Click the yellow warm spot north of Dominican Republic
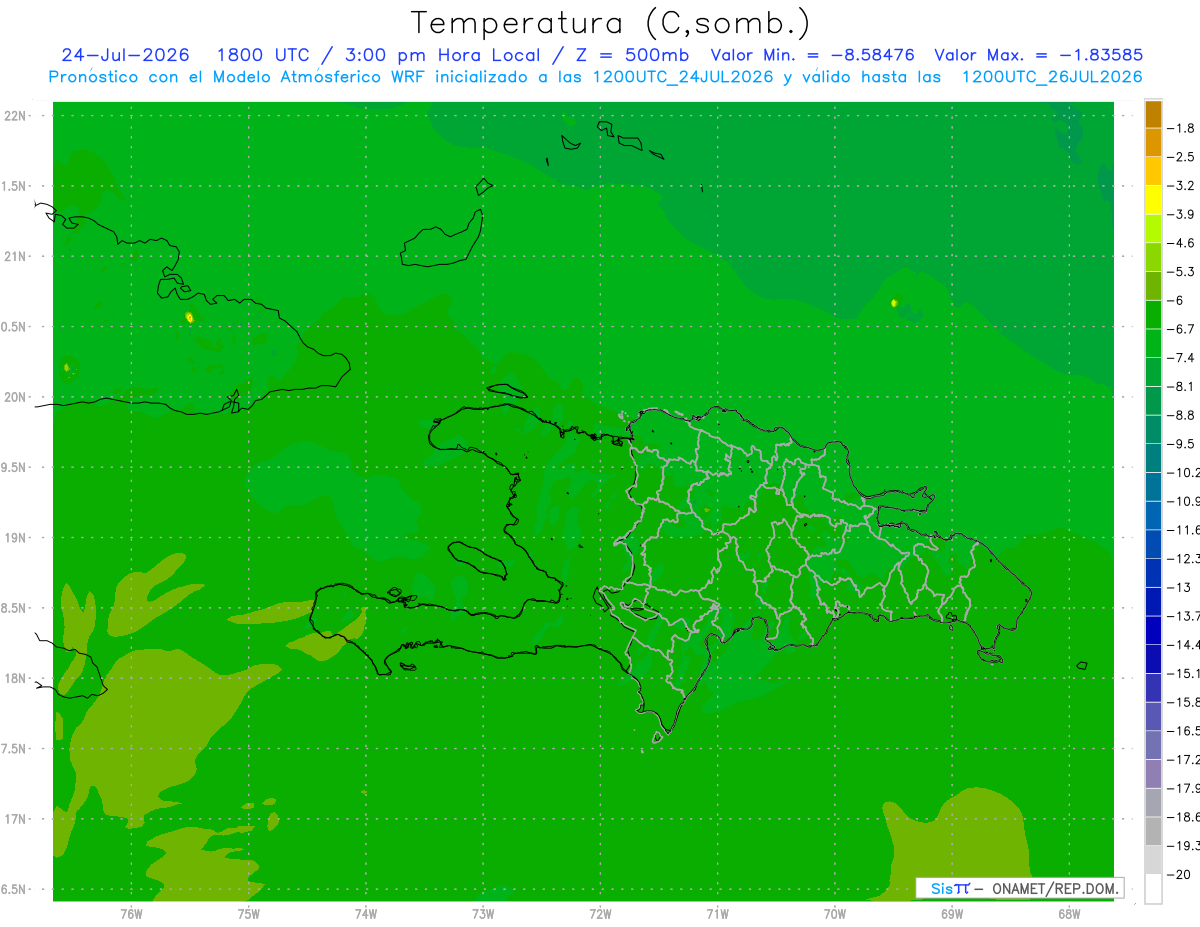 [x=894, y=302]
